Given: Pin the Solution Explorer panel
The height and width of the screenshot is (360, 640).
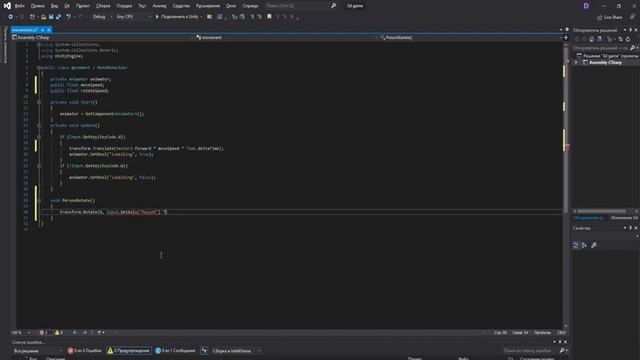Looking at the screenshot, I should 630,30.
